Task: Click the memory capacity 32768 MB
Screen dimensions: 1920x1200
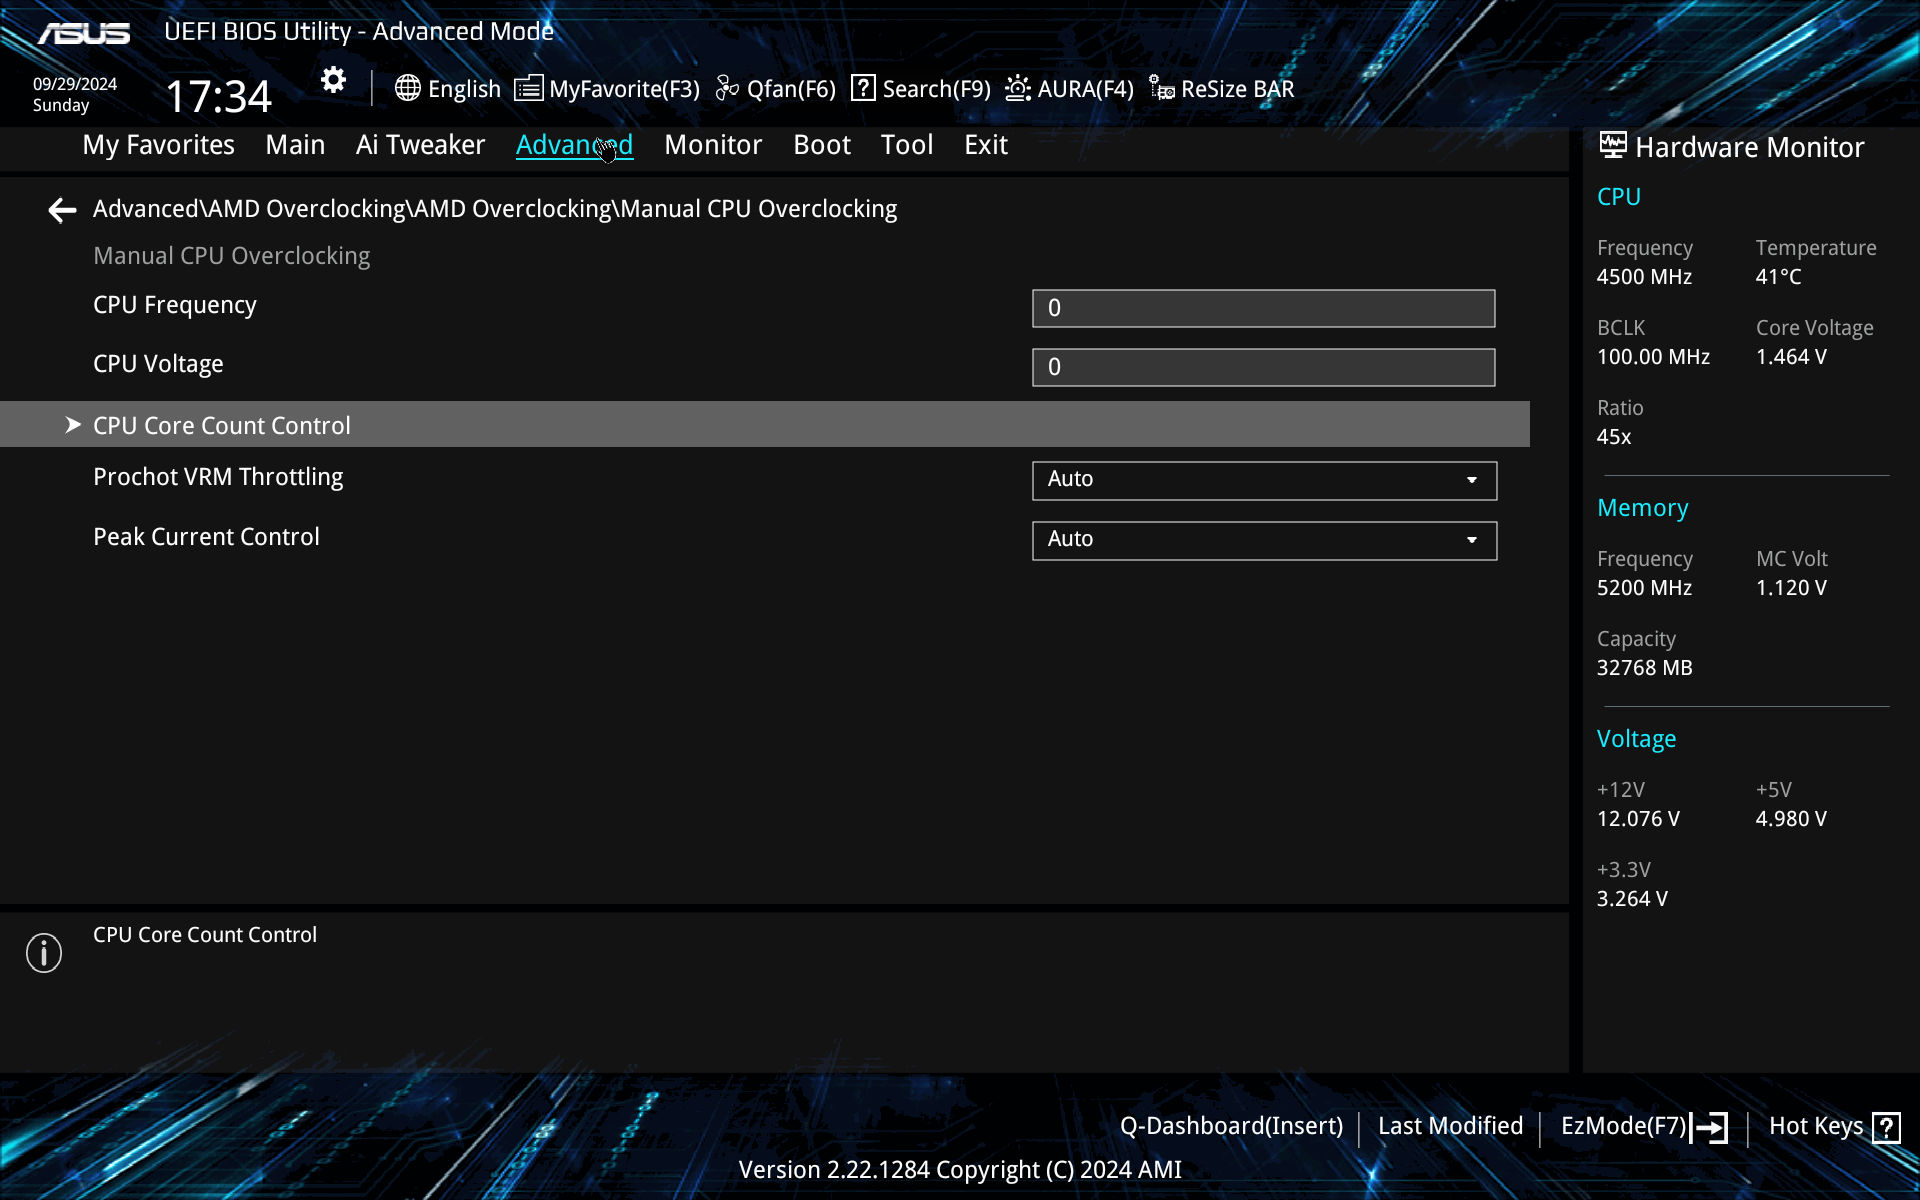Action: [x=1644, y=668]
